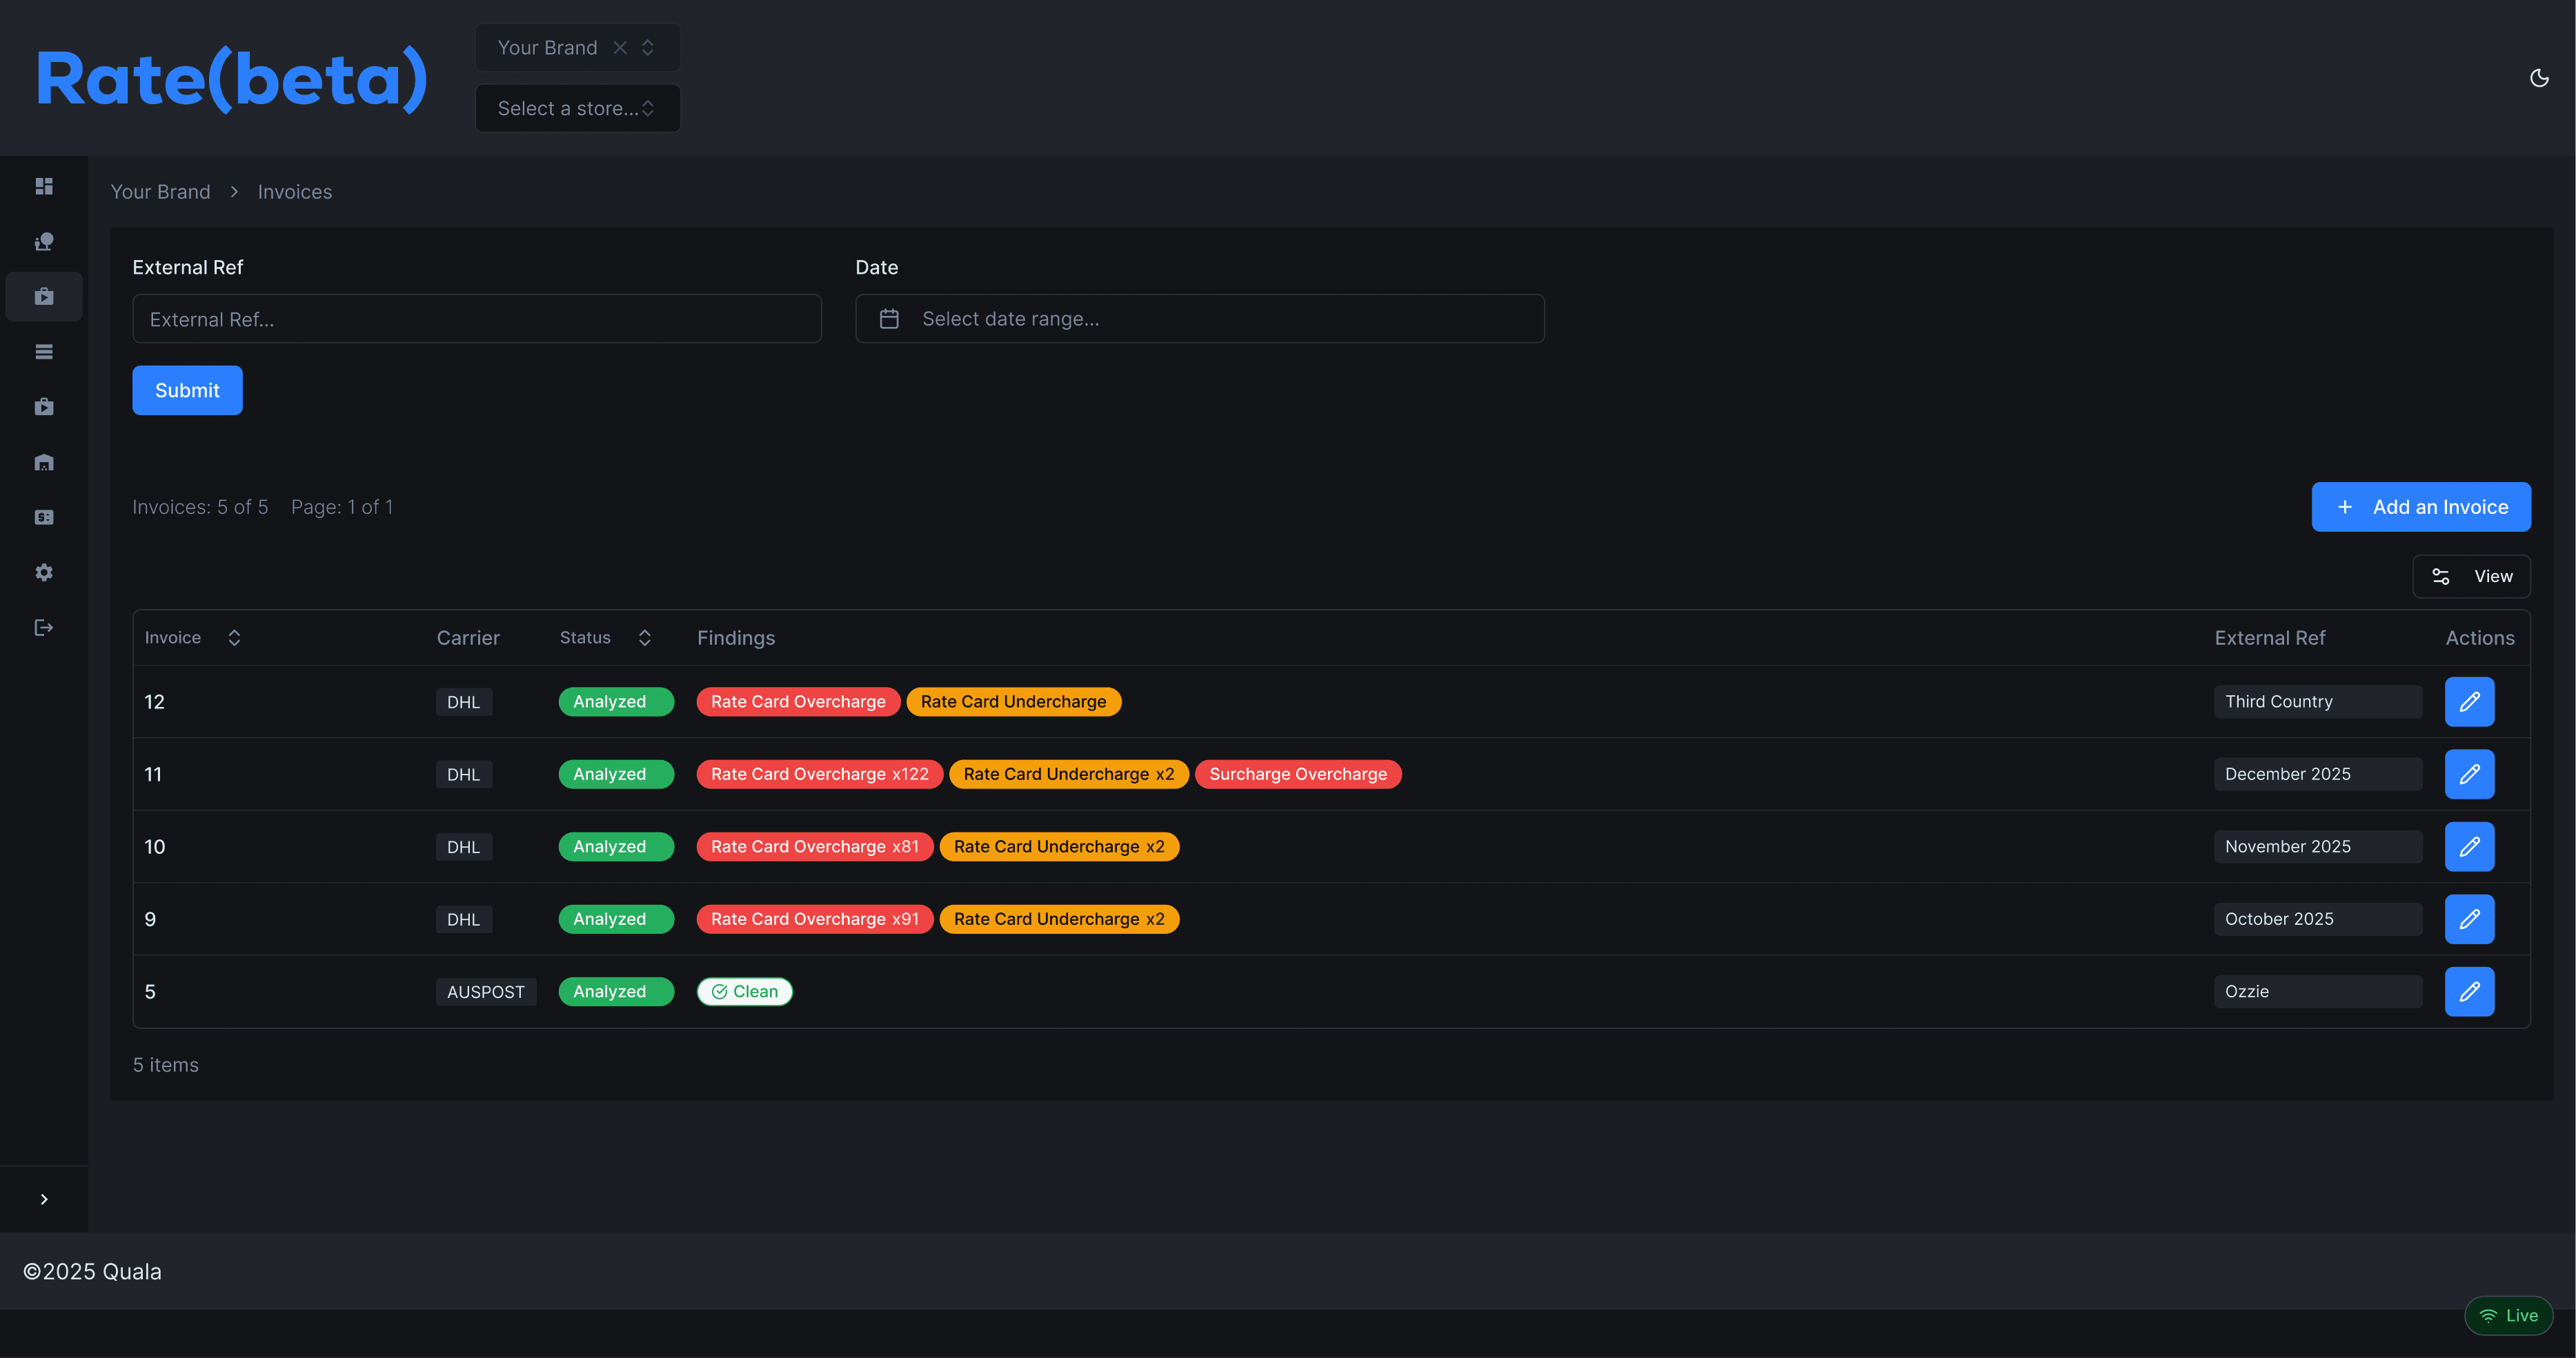
Task: Edit invoice 12 with pencil icon
Action: pos(2469,702)
